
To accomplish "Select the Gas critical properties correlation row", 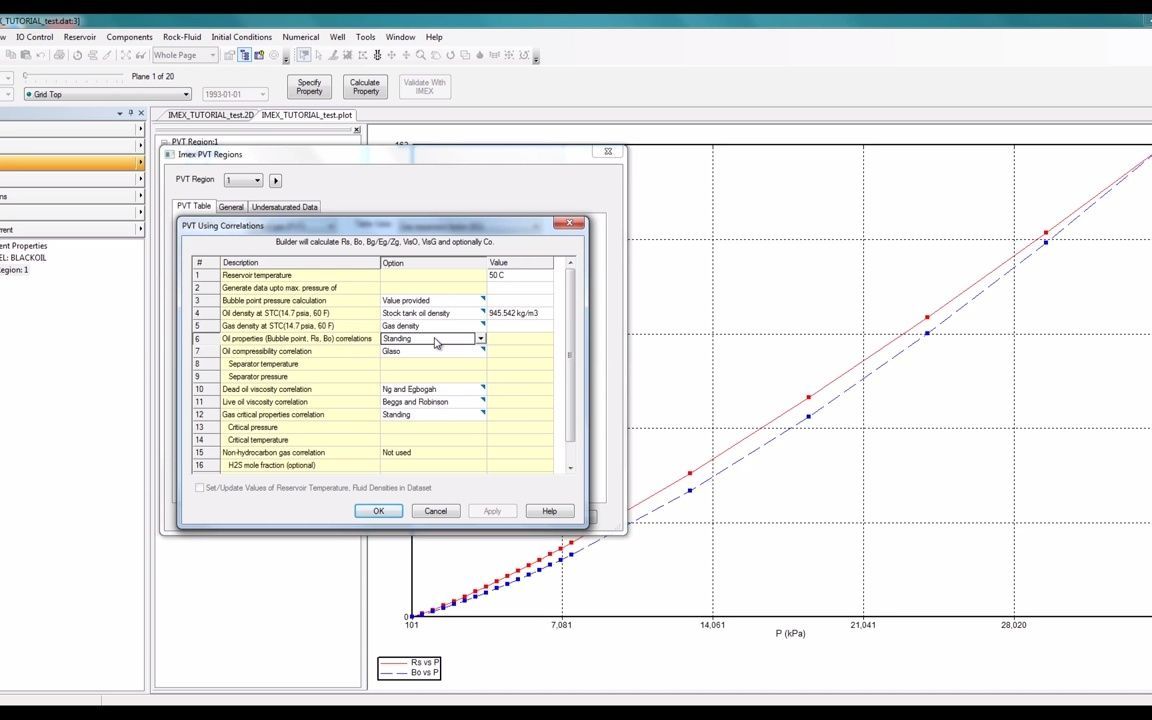I will click(372, 414).
